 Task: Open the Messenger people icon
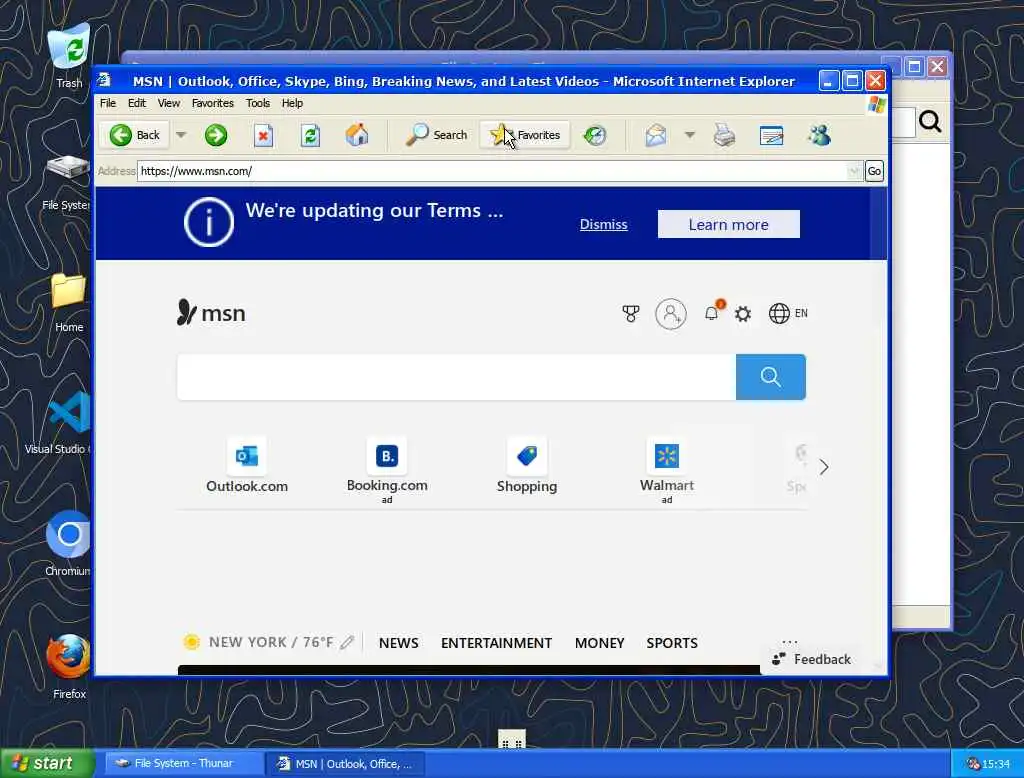(819, 135)
